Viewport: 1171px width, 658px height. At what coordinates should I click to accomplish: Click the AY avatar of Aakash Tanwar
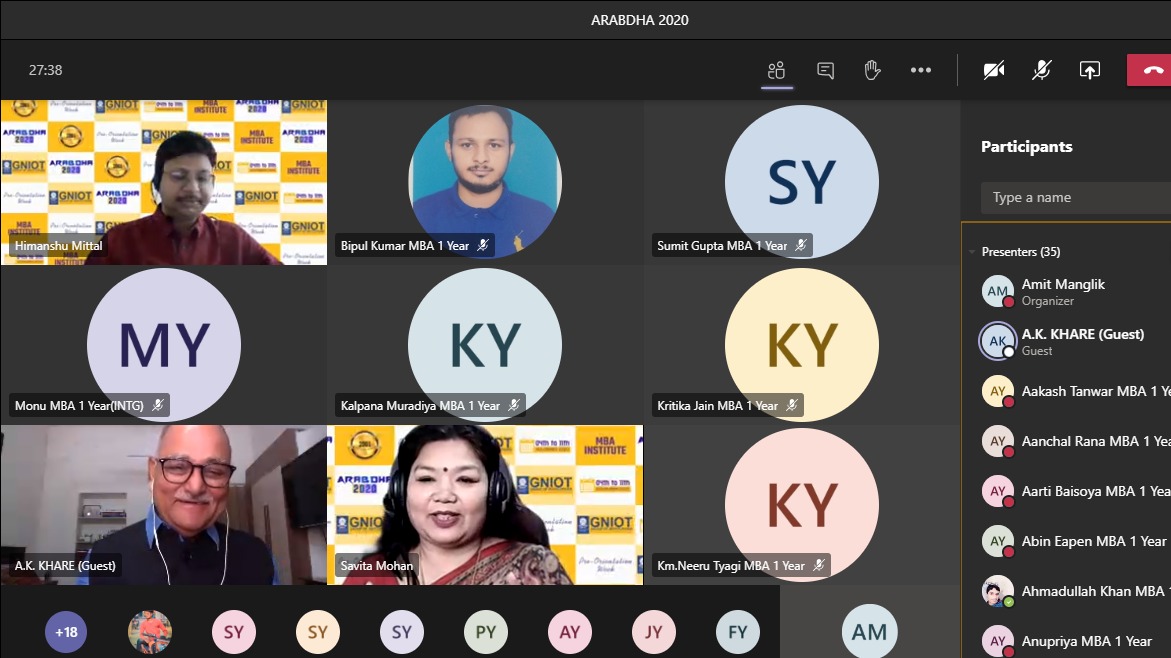(997, 391)
